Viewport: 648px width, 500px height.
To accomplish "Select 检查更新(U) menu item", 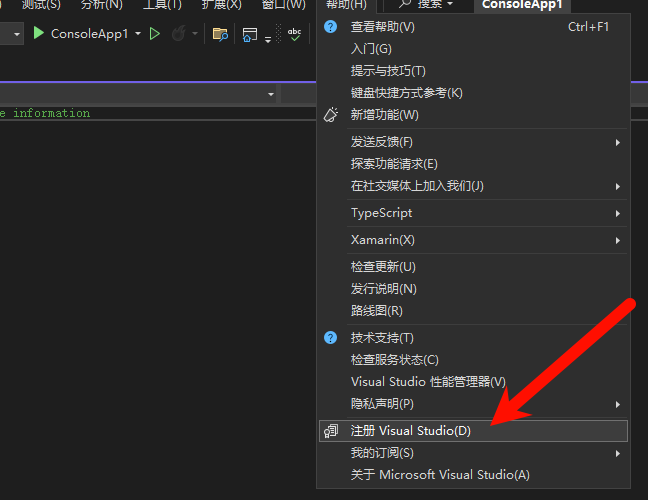I will [473, 267].
